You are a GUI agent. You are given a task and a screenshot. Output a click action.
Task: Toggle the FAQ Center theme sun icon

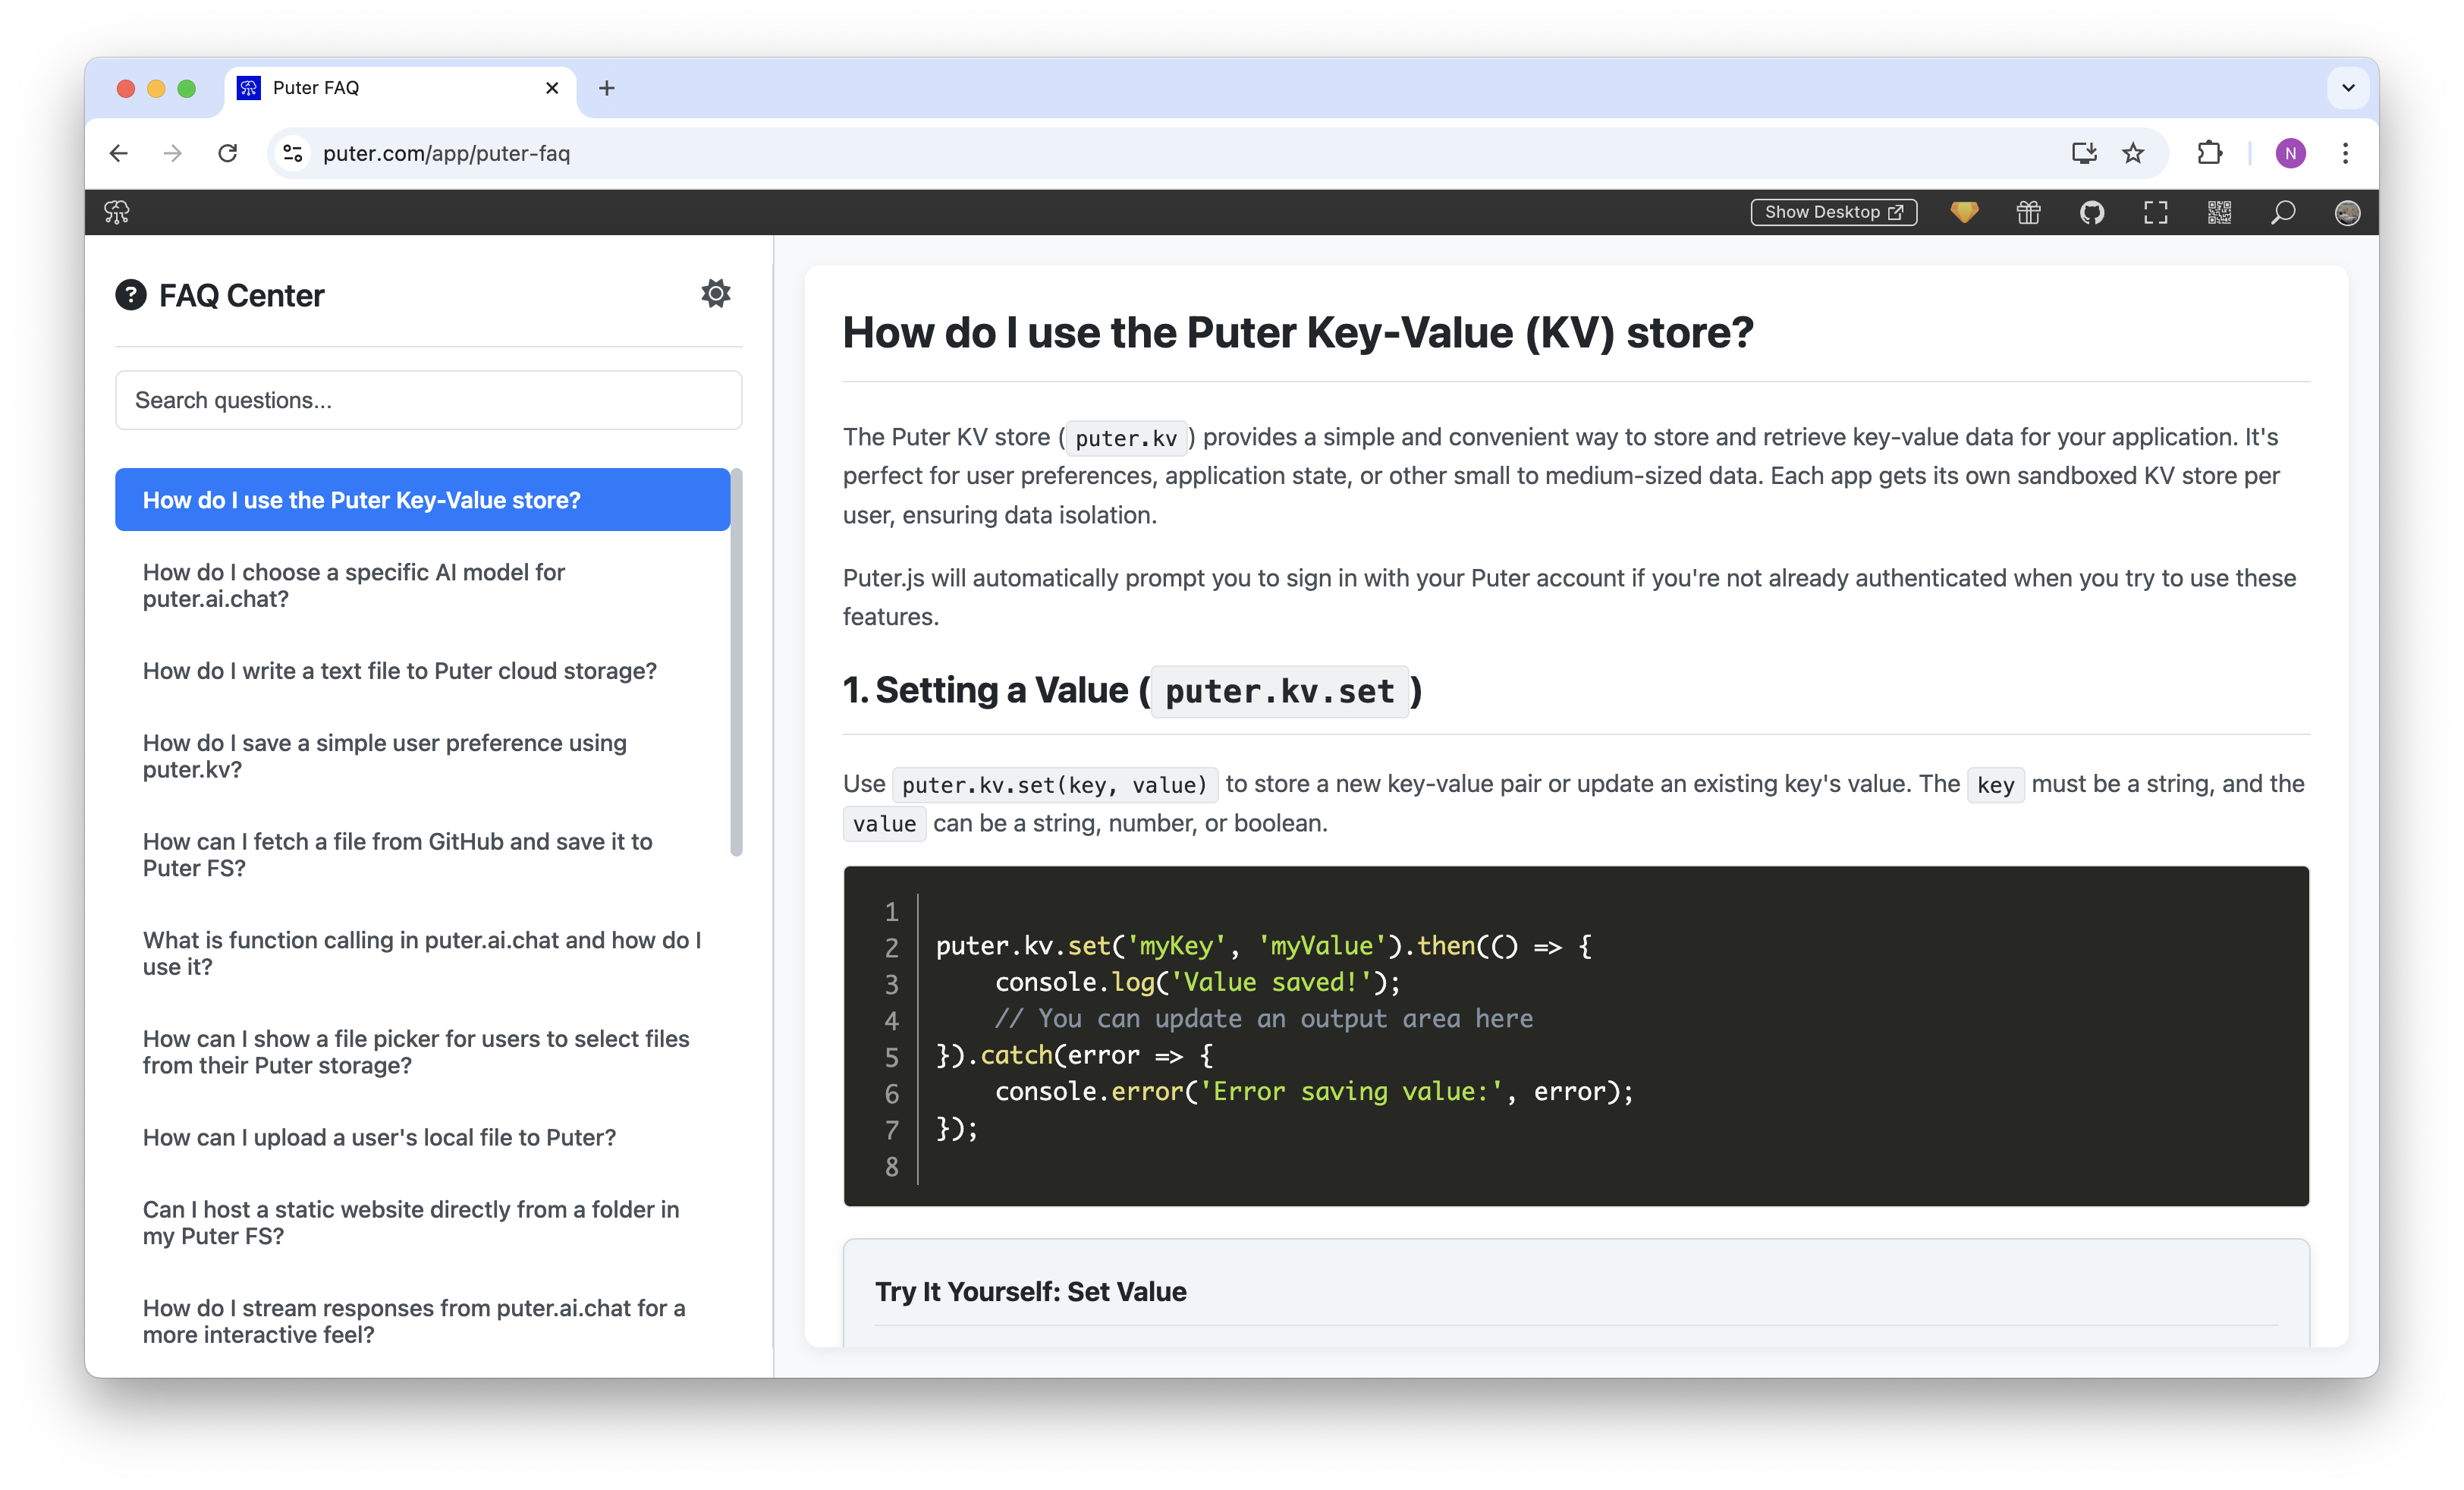click(715, 294)
